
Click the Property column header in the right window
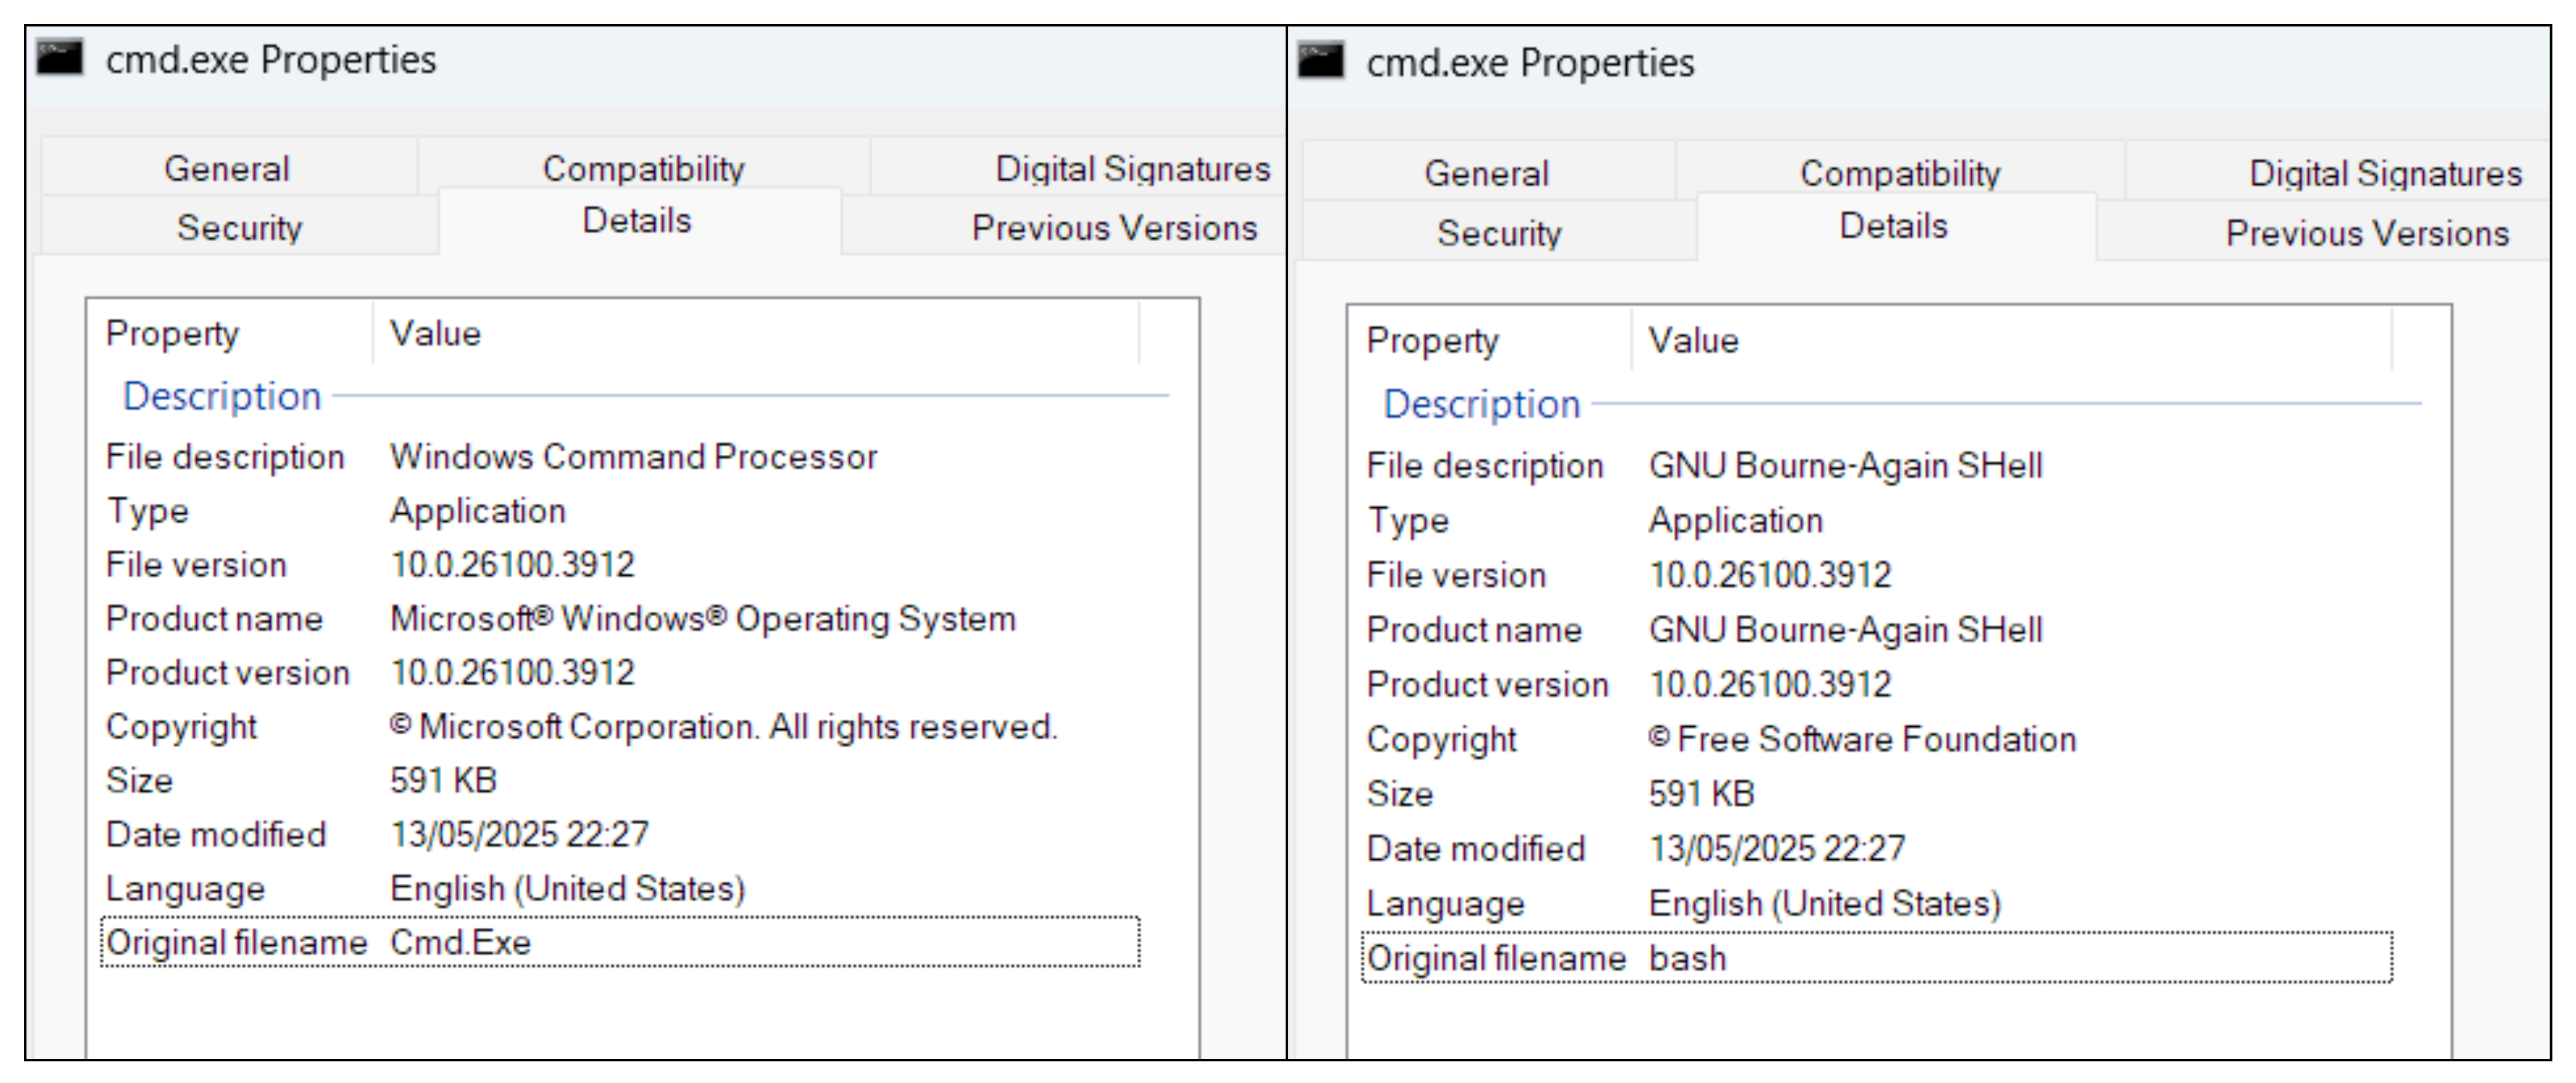coord(1490,340)
